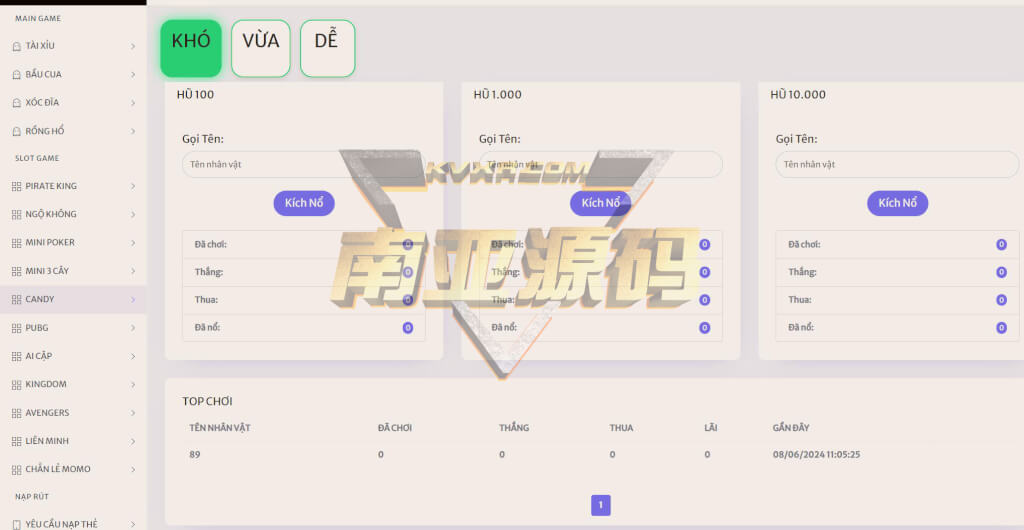
Task: Click the Avengers grid icon
Action: (x=16, y=413)
